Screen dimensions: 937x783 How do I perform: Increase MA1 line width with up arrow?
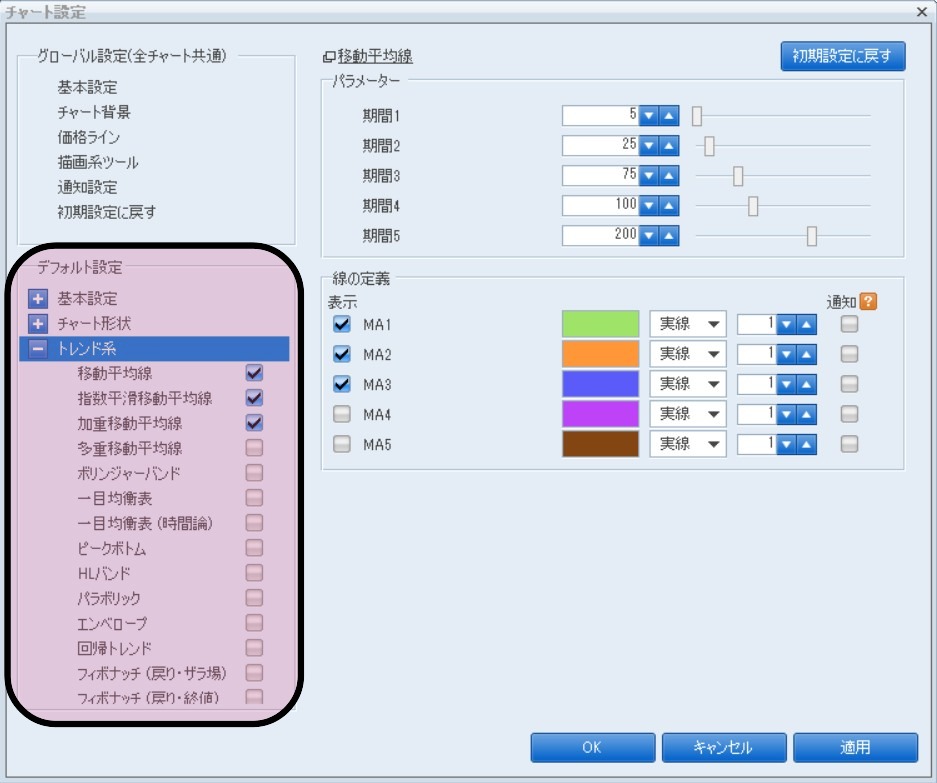pyautogui.click(x=807, y=324)
